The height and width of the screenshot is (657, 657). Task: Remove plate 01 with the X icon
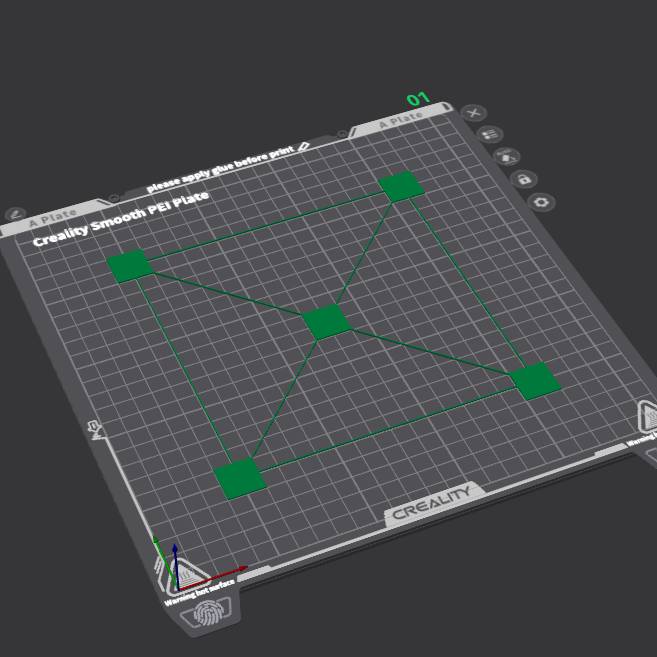coord(474,113)
